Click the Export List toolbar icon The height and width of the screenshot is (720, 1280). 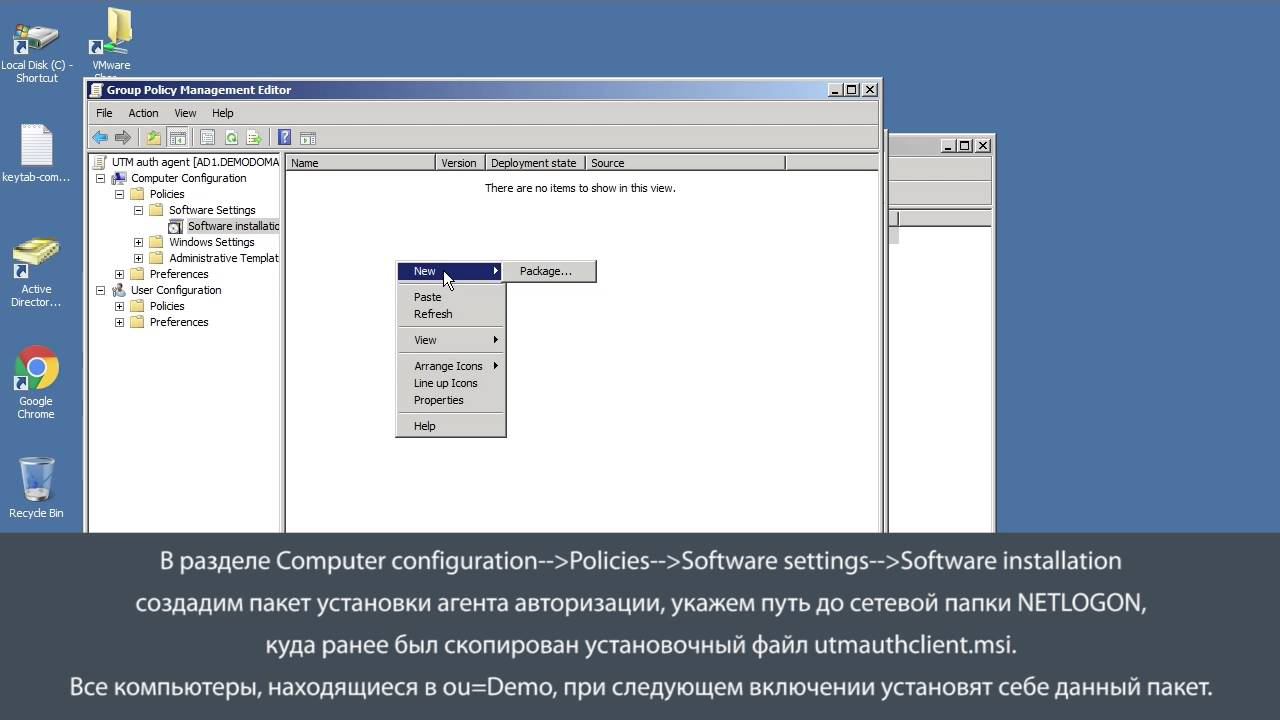click(254, 138)
